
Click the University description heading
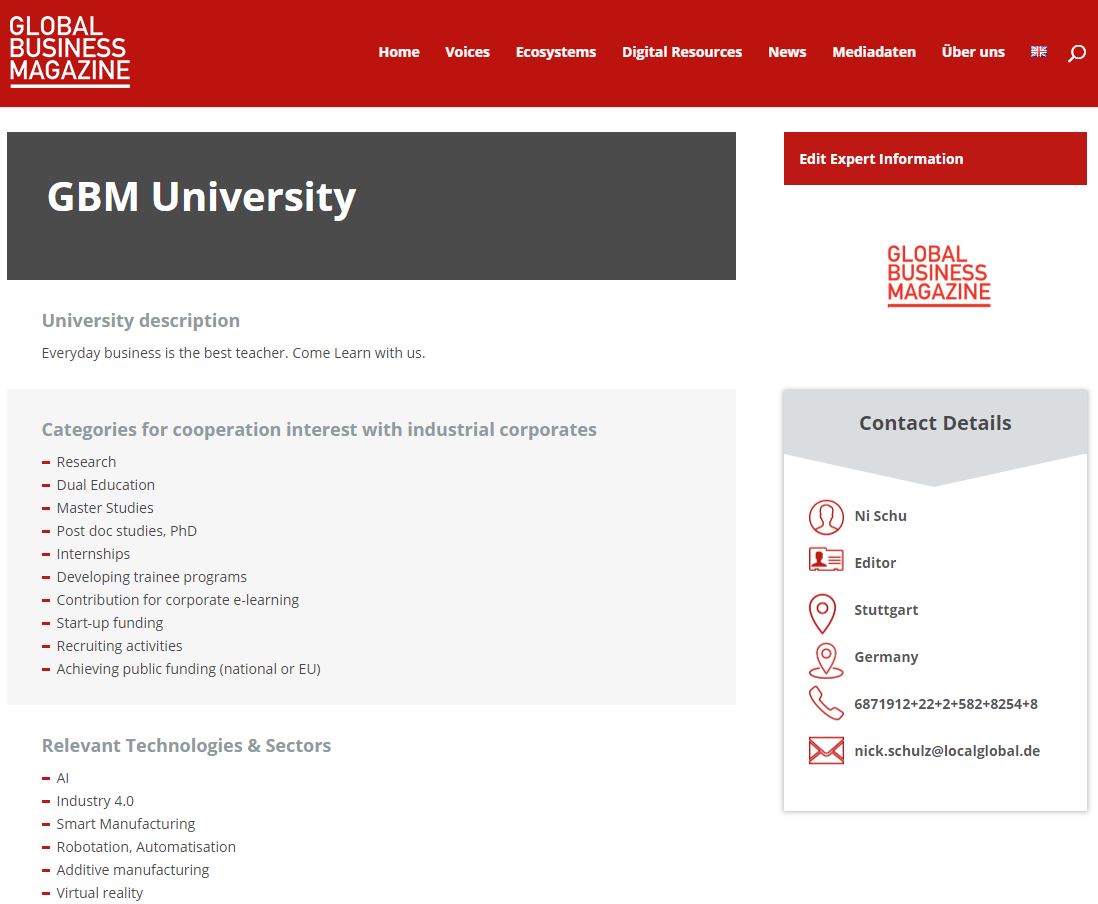point(141,321)
